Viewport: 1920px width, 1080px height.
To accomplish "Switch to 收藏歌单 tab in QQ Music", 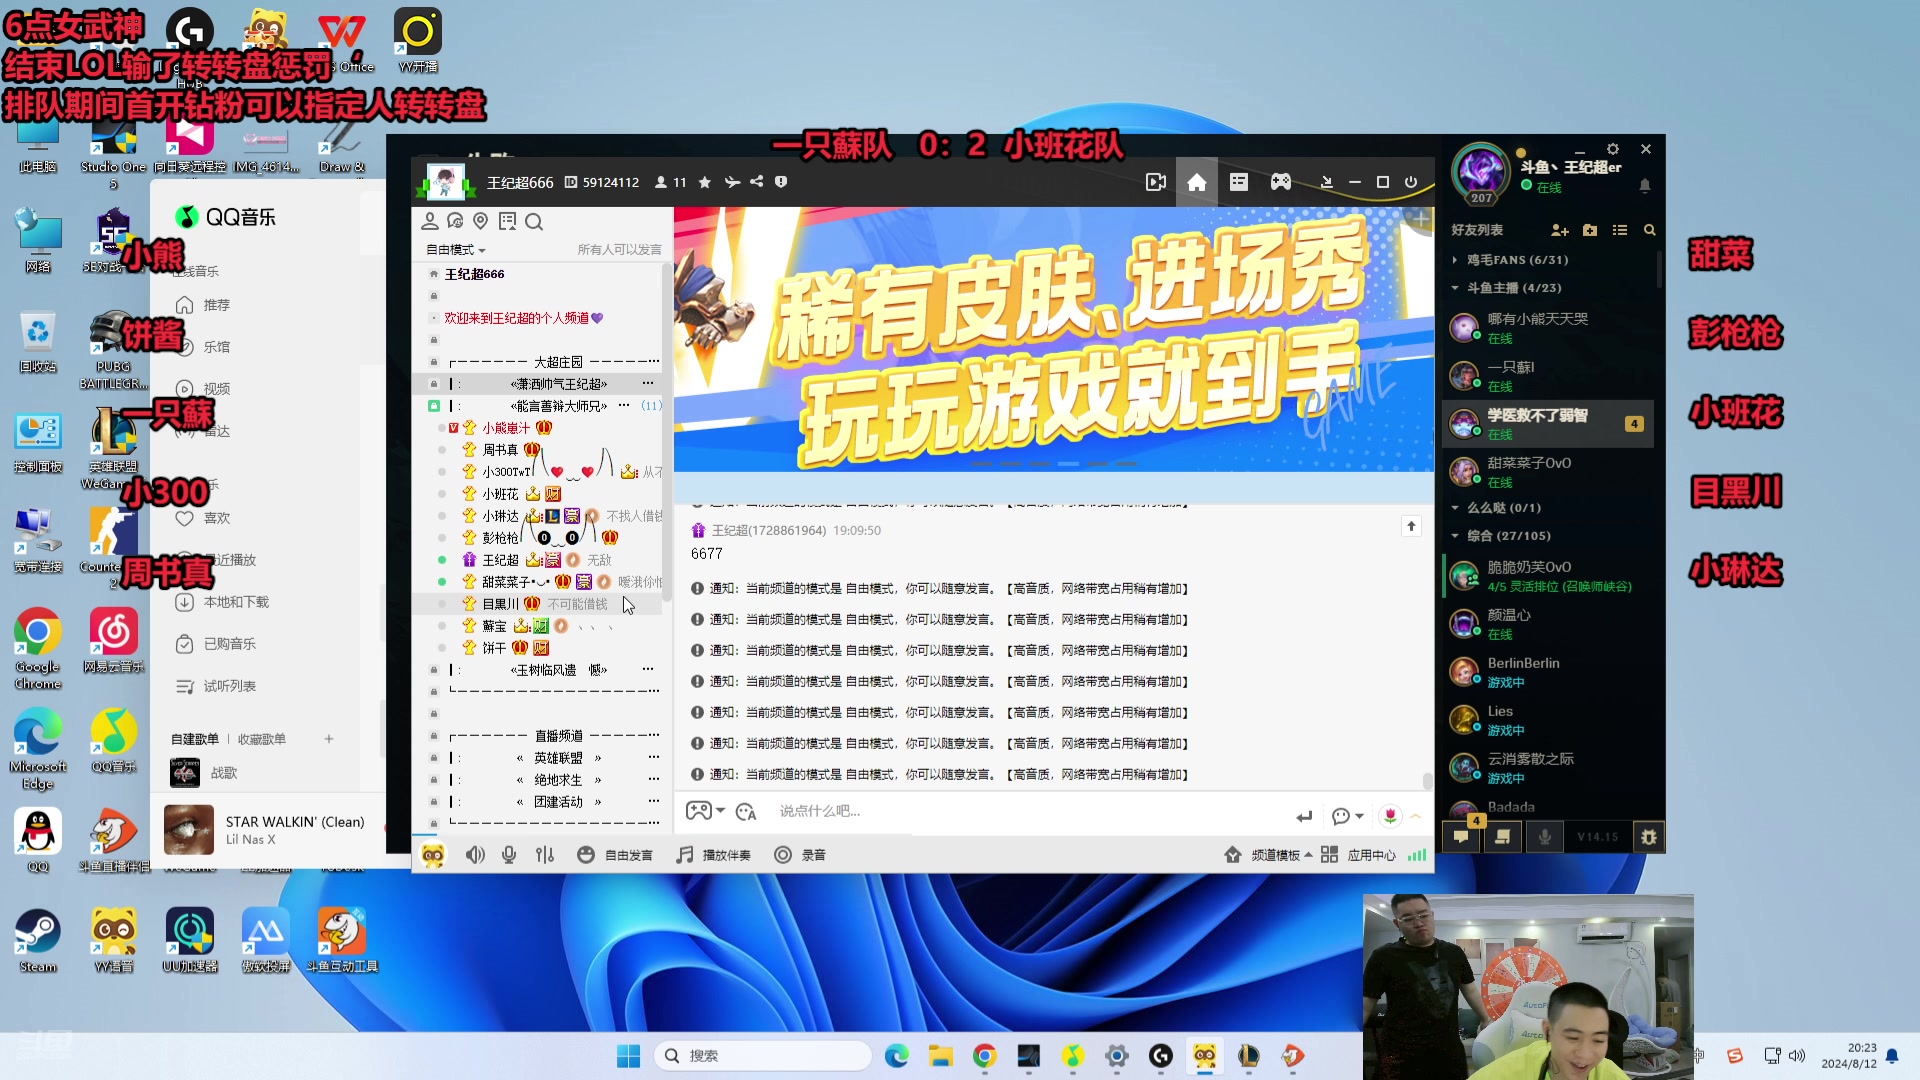I will pos(261,739).
